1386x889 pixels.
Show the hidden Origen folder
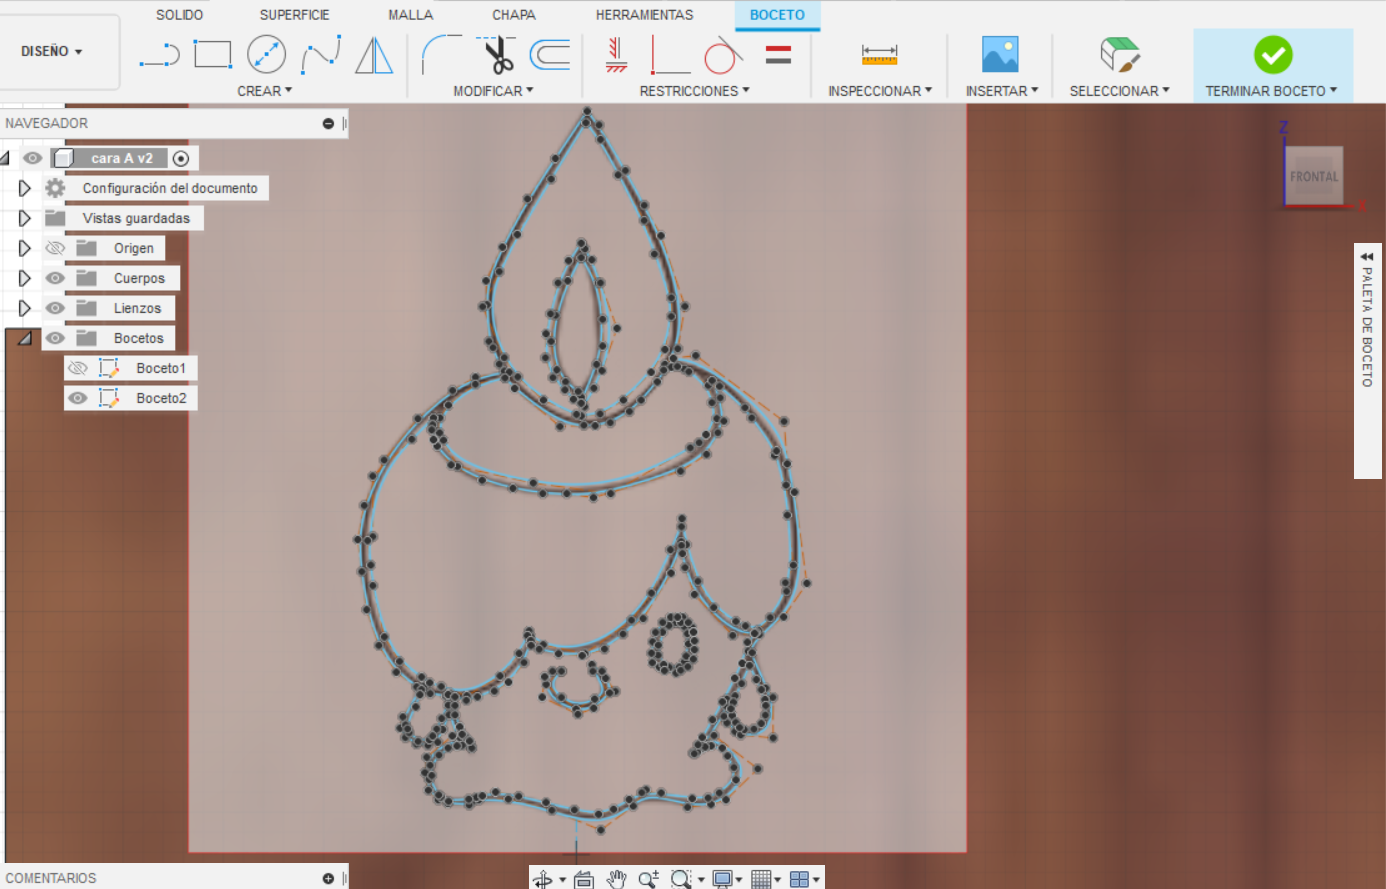click(x=55, y=248)
